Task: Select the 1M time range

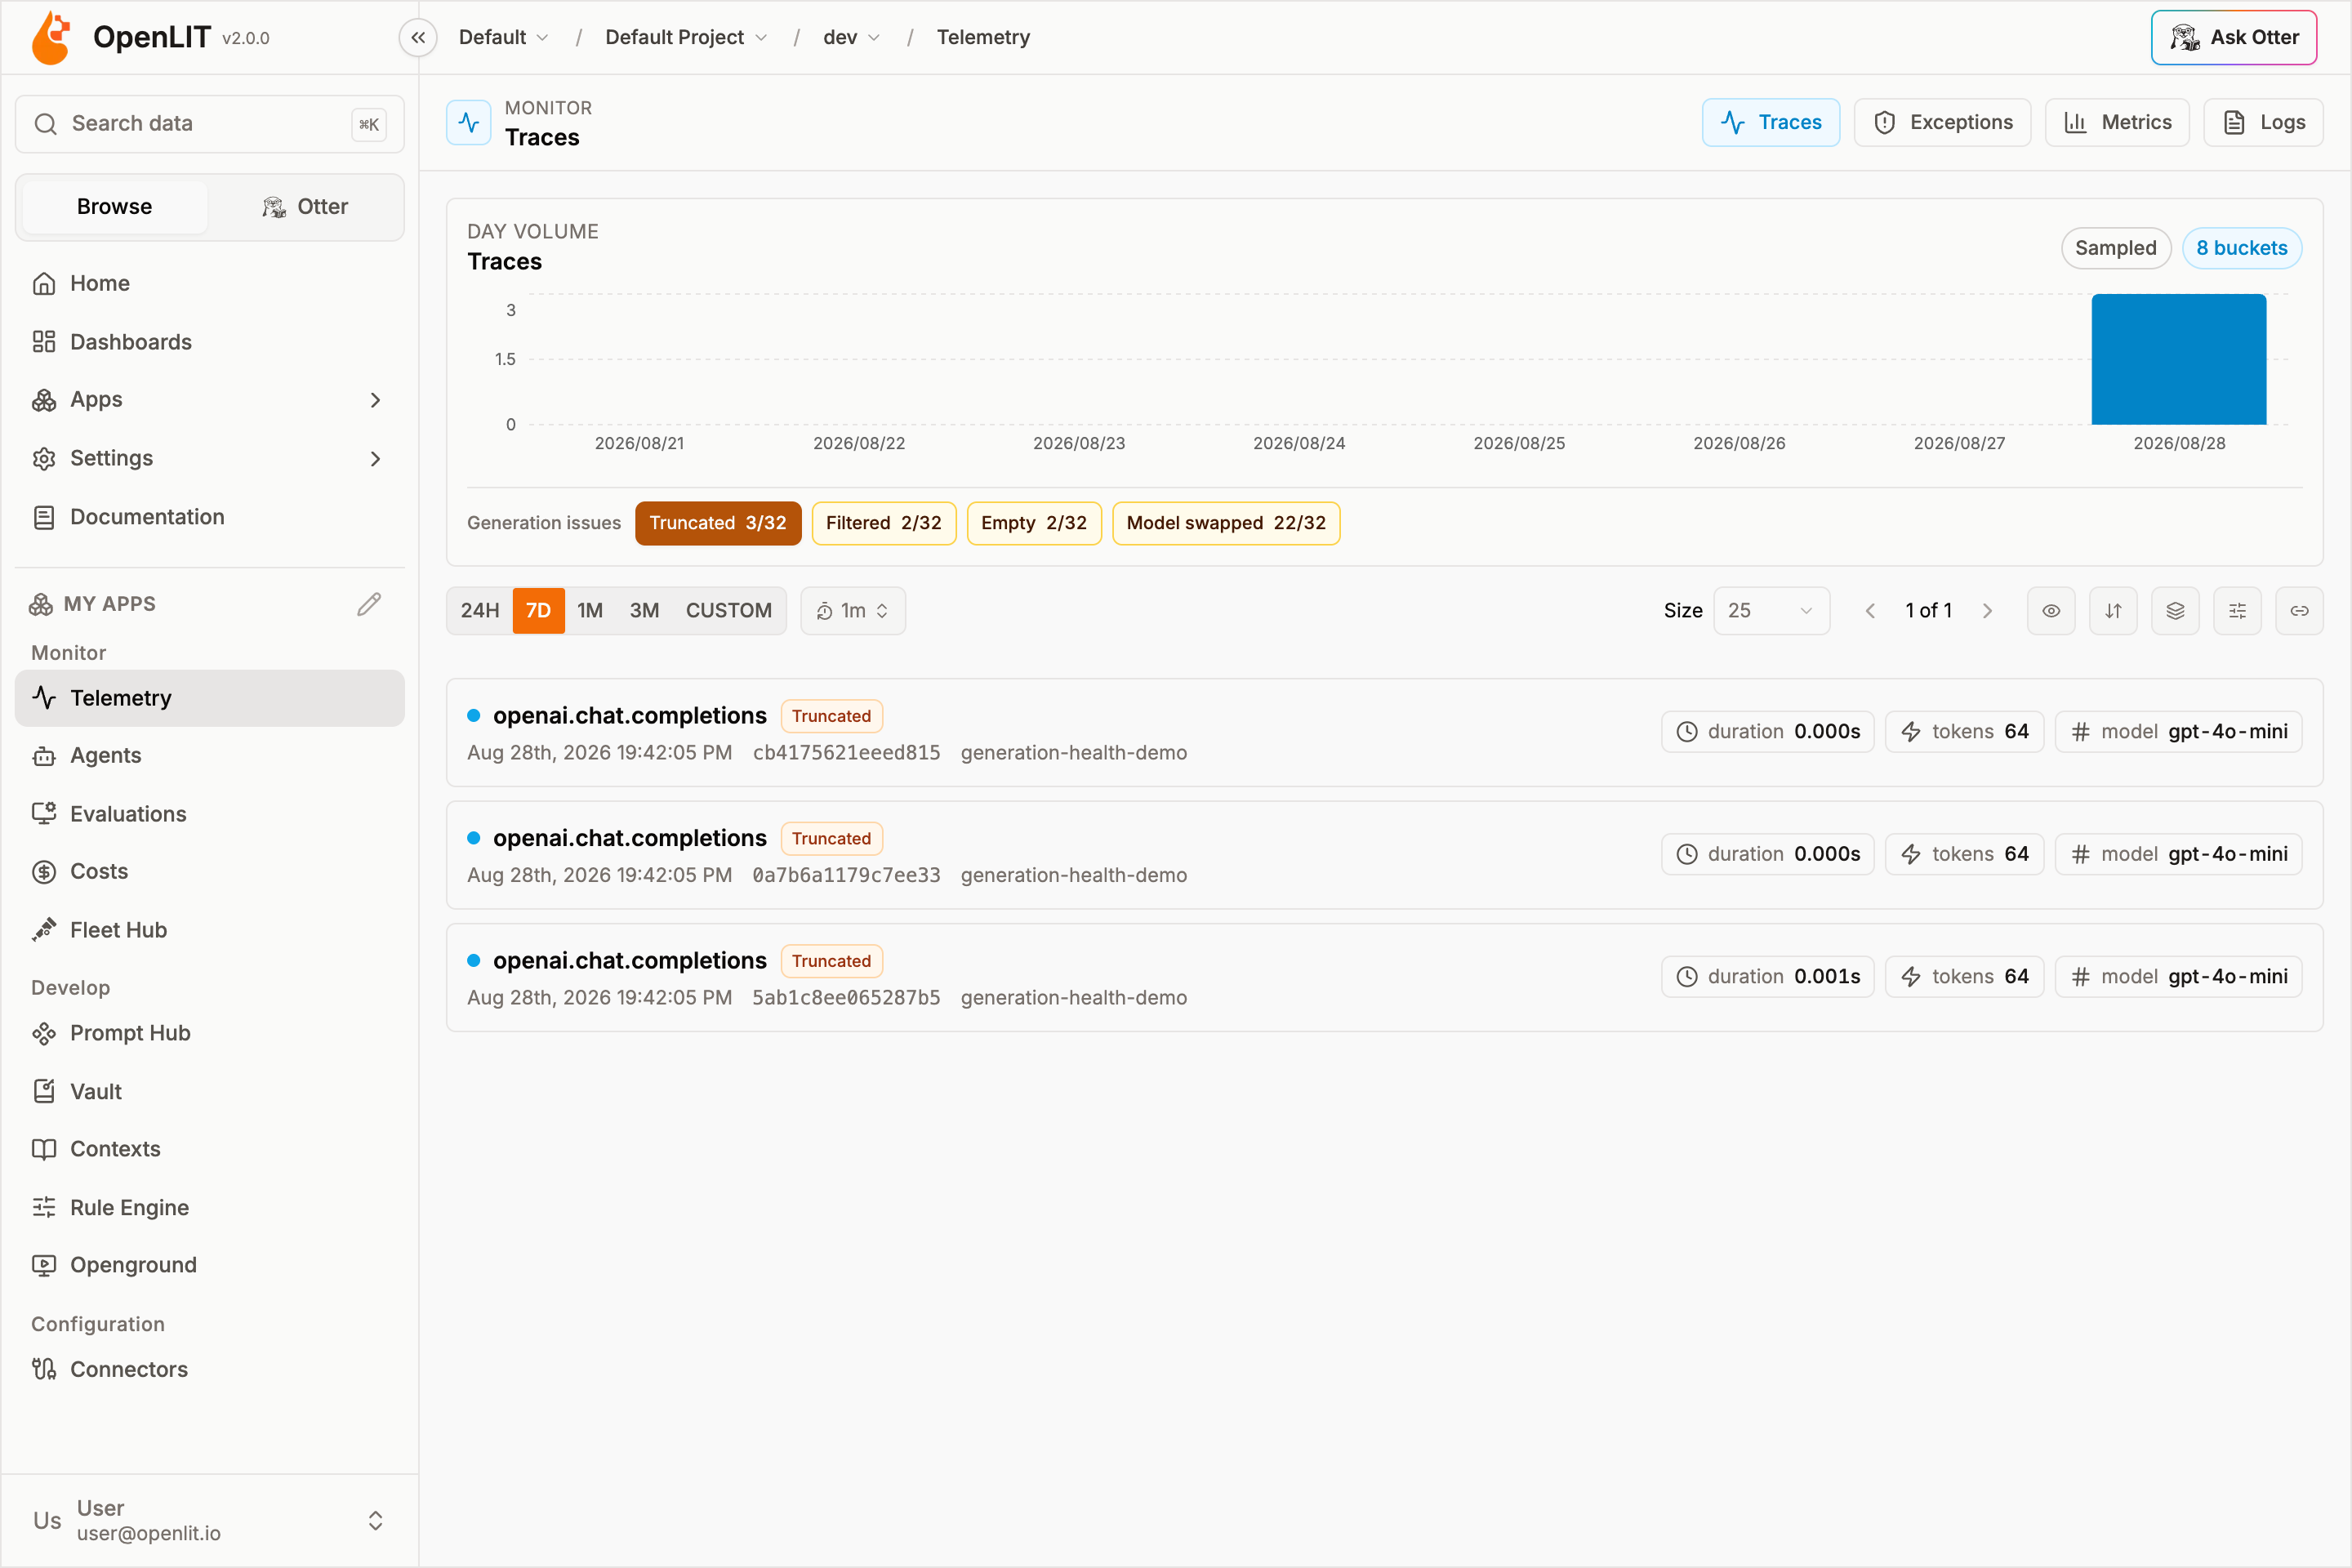Action: click(x=590, y=611)
